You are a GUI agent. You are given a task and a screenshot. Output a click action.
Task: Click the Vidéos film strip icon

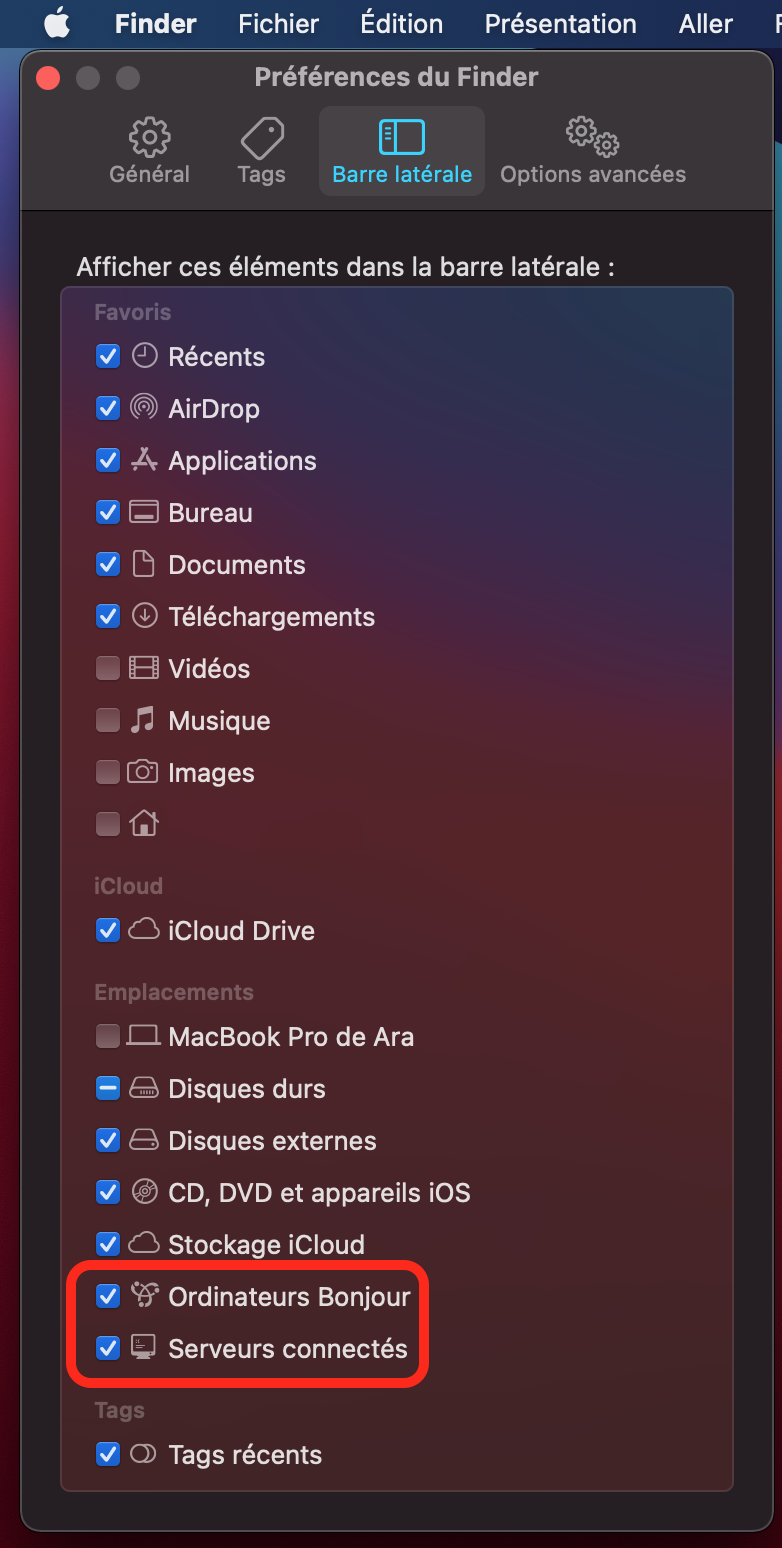click(x=144, y=668)
